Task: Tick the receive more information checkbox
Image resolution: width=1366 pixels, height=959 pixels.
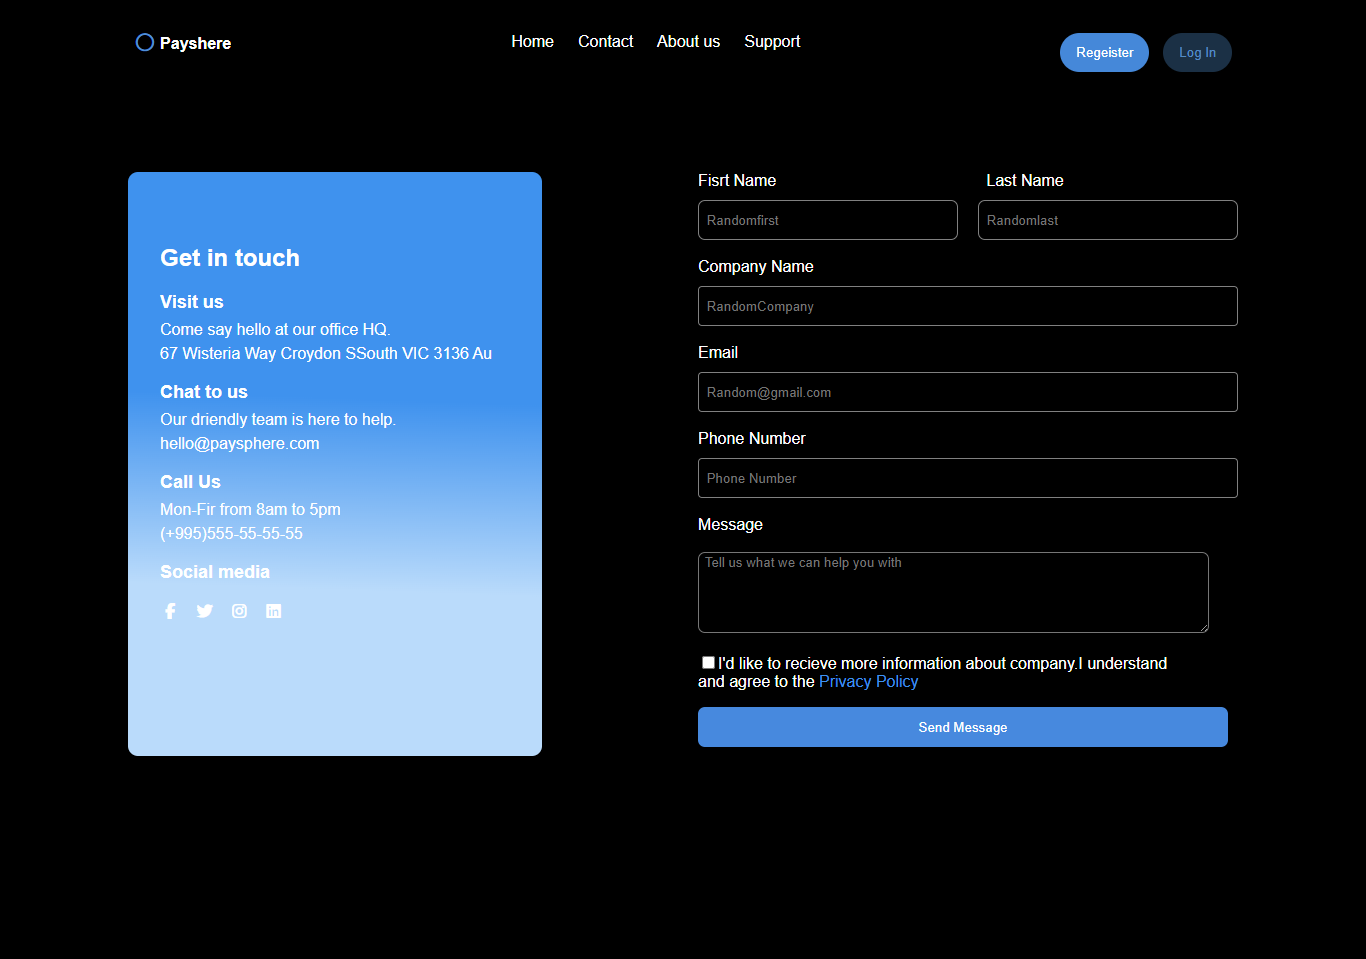Action: coord(708,662)
